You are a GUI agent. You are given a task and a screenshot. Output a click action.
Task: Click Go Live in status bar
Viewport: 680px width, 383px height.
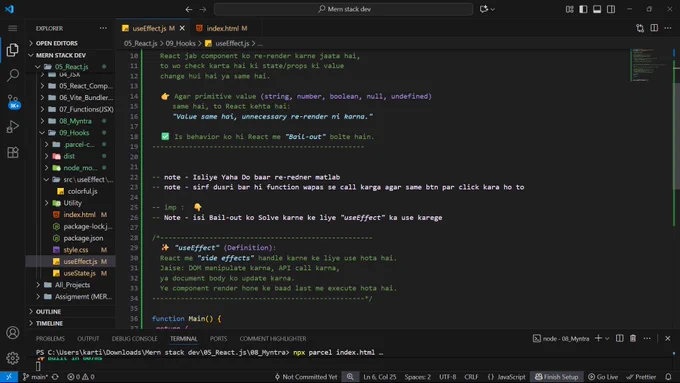pos(603,377)
